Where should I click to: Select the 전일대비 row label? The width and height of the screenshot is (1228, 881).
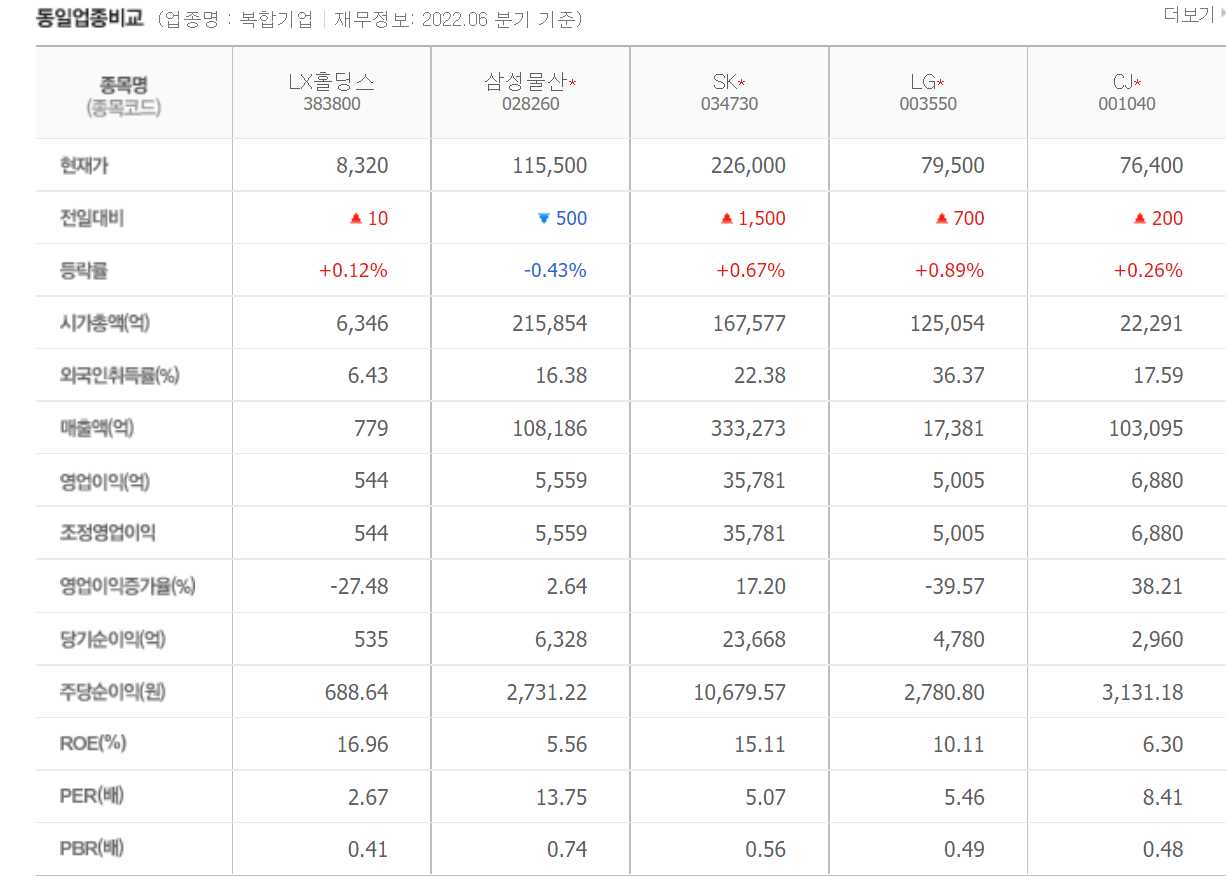tap(92, 218)
